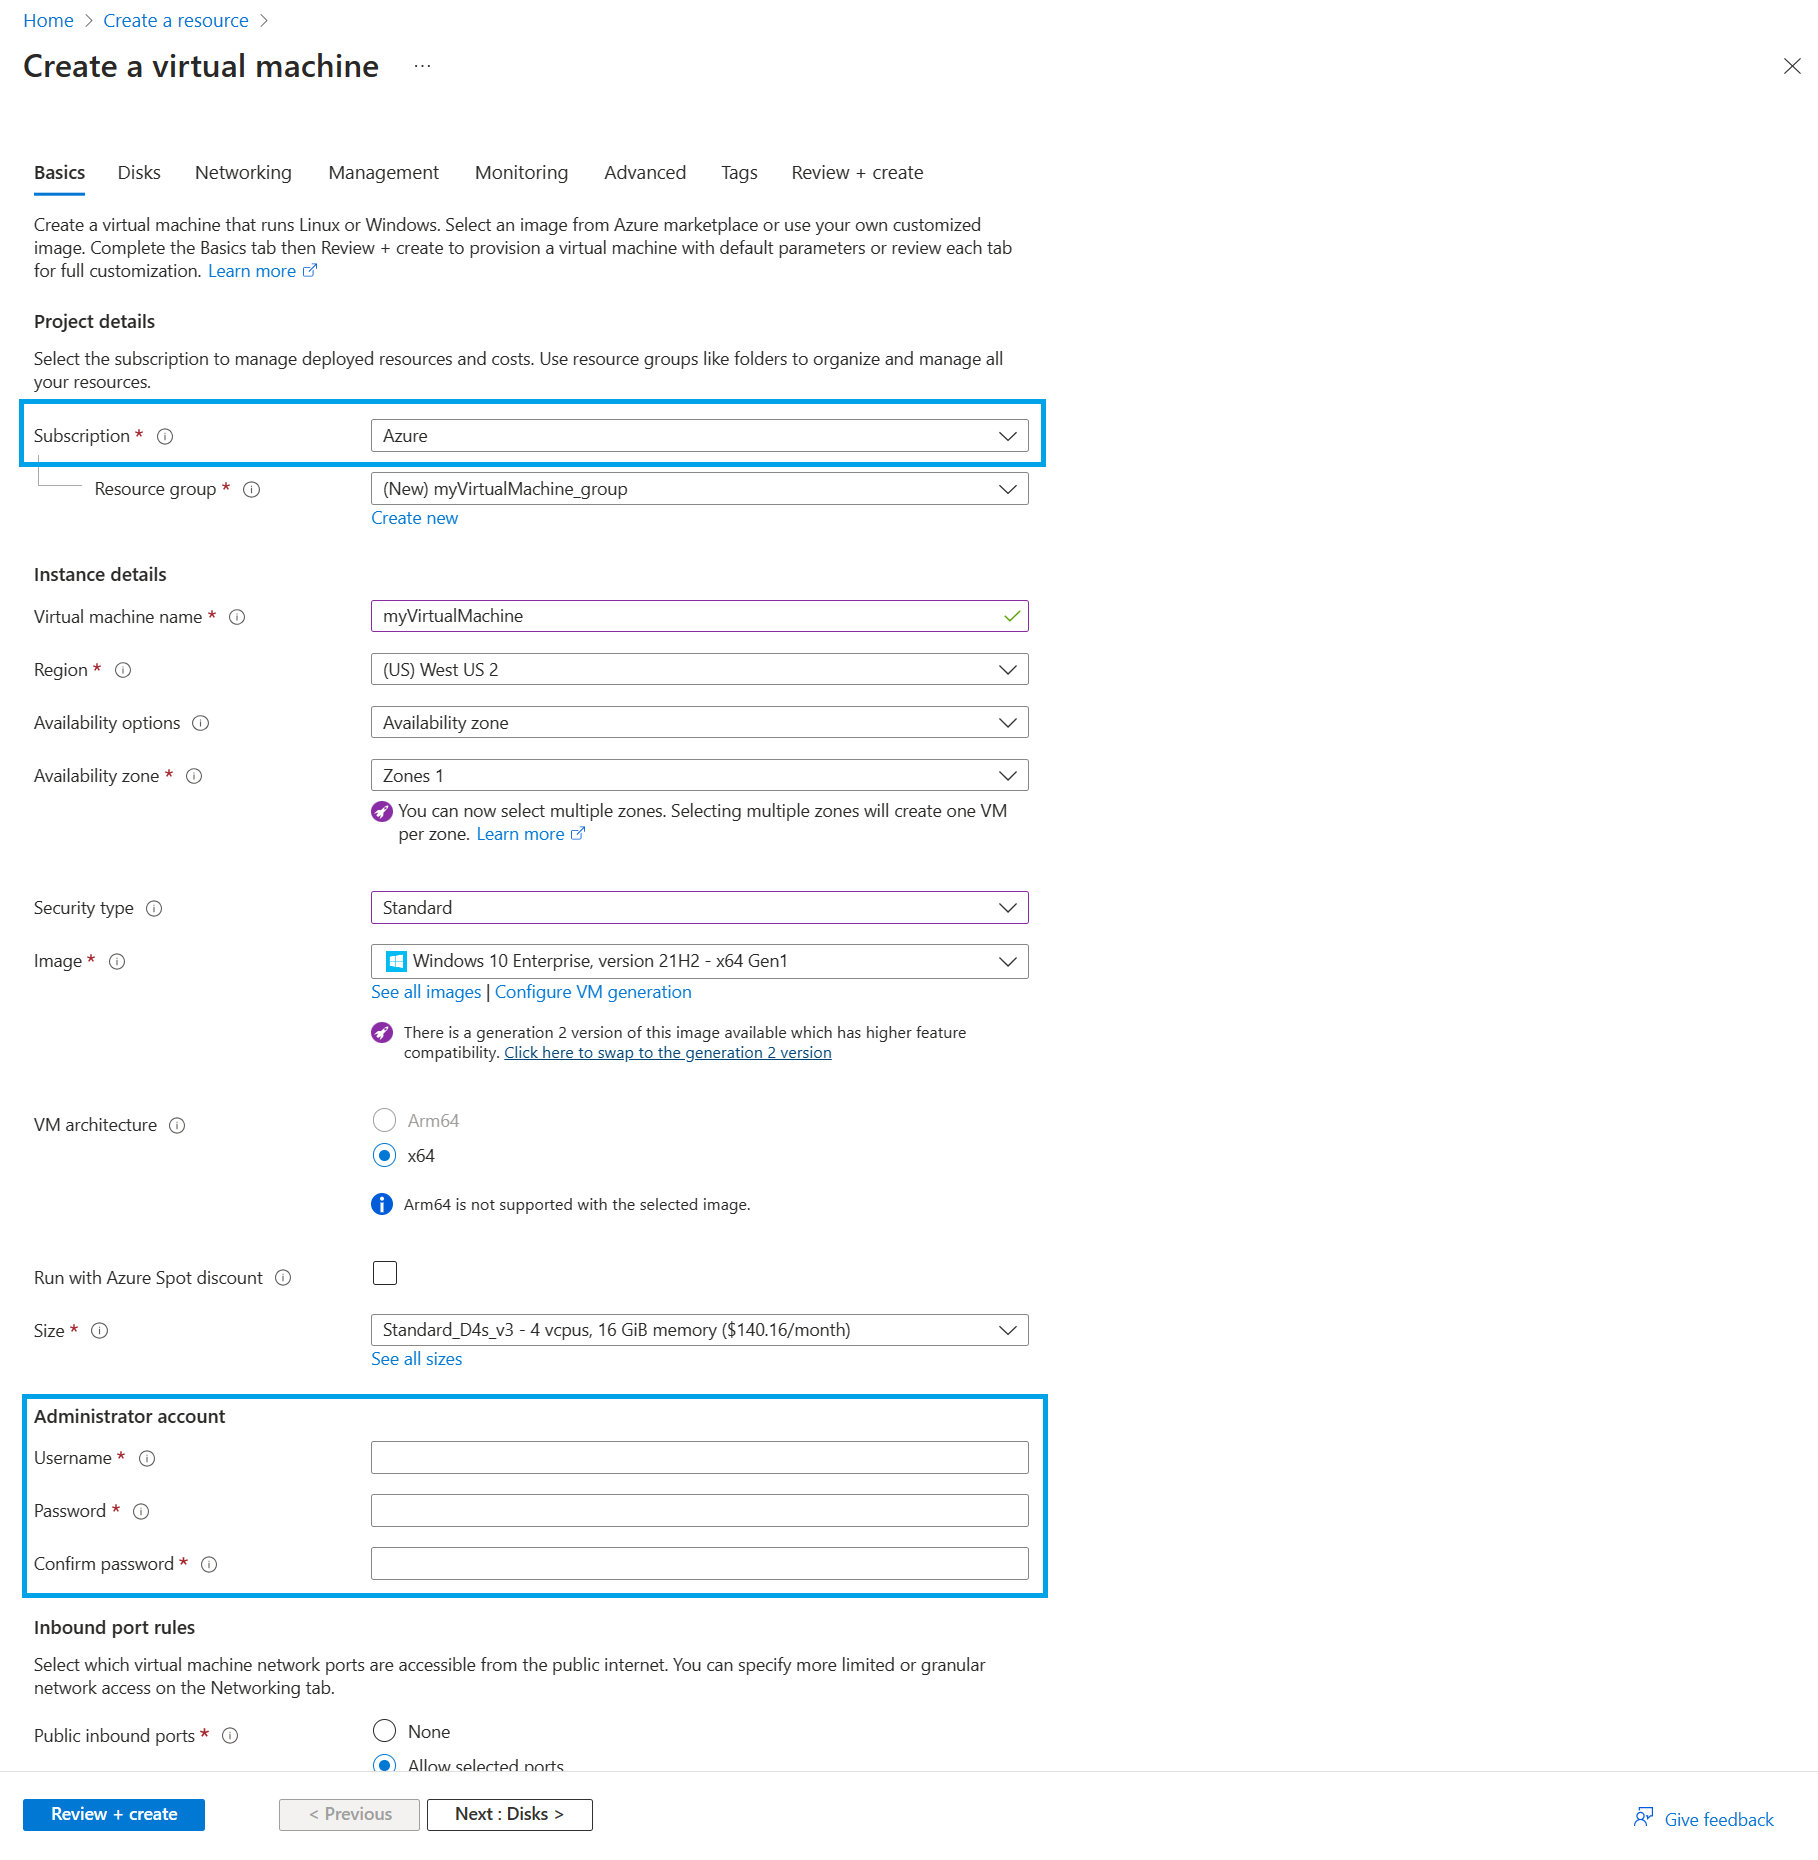Select the x64 architecture radio button
Viewport: 1818px width, 1860px height.
pos(384,1156)
